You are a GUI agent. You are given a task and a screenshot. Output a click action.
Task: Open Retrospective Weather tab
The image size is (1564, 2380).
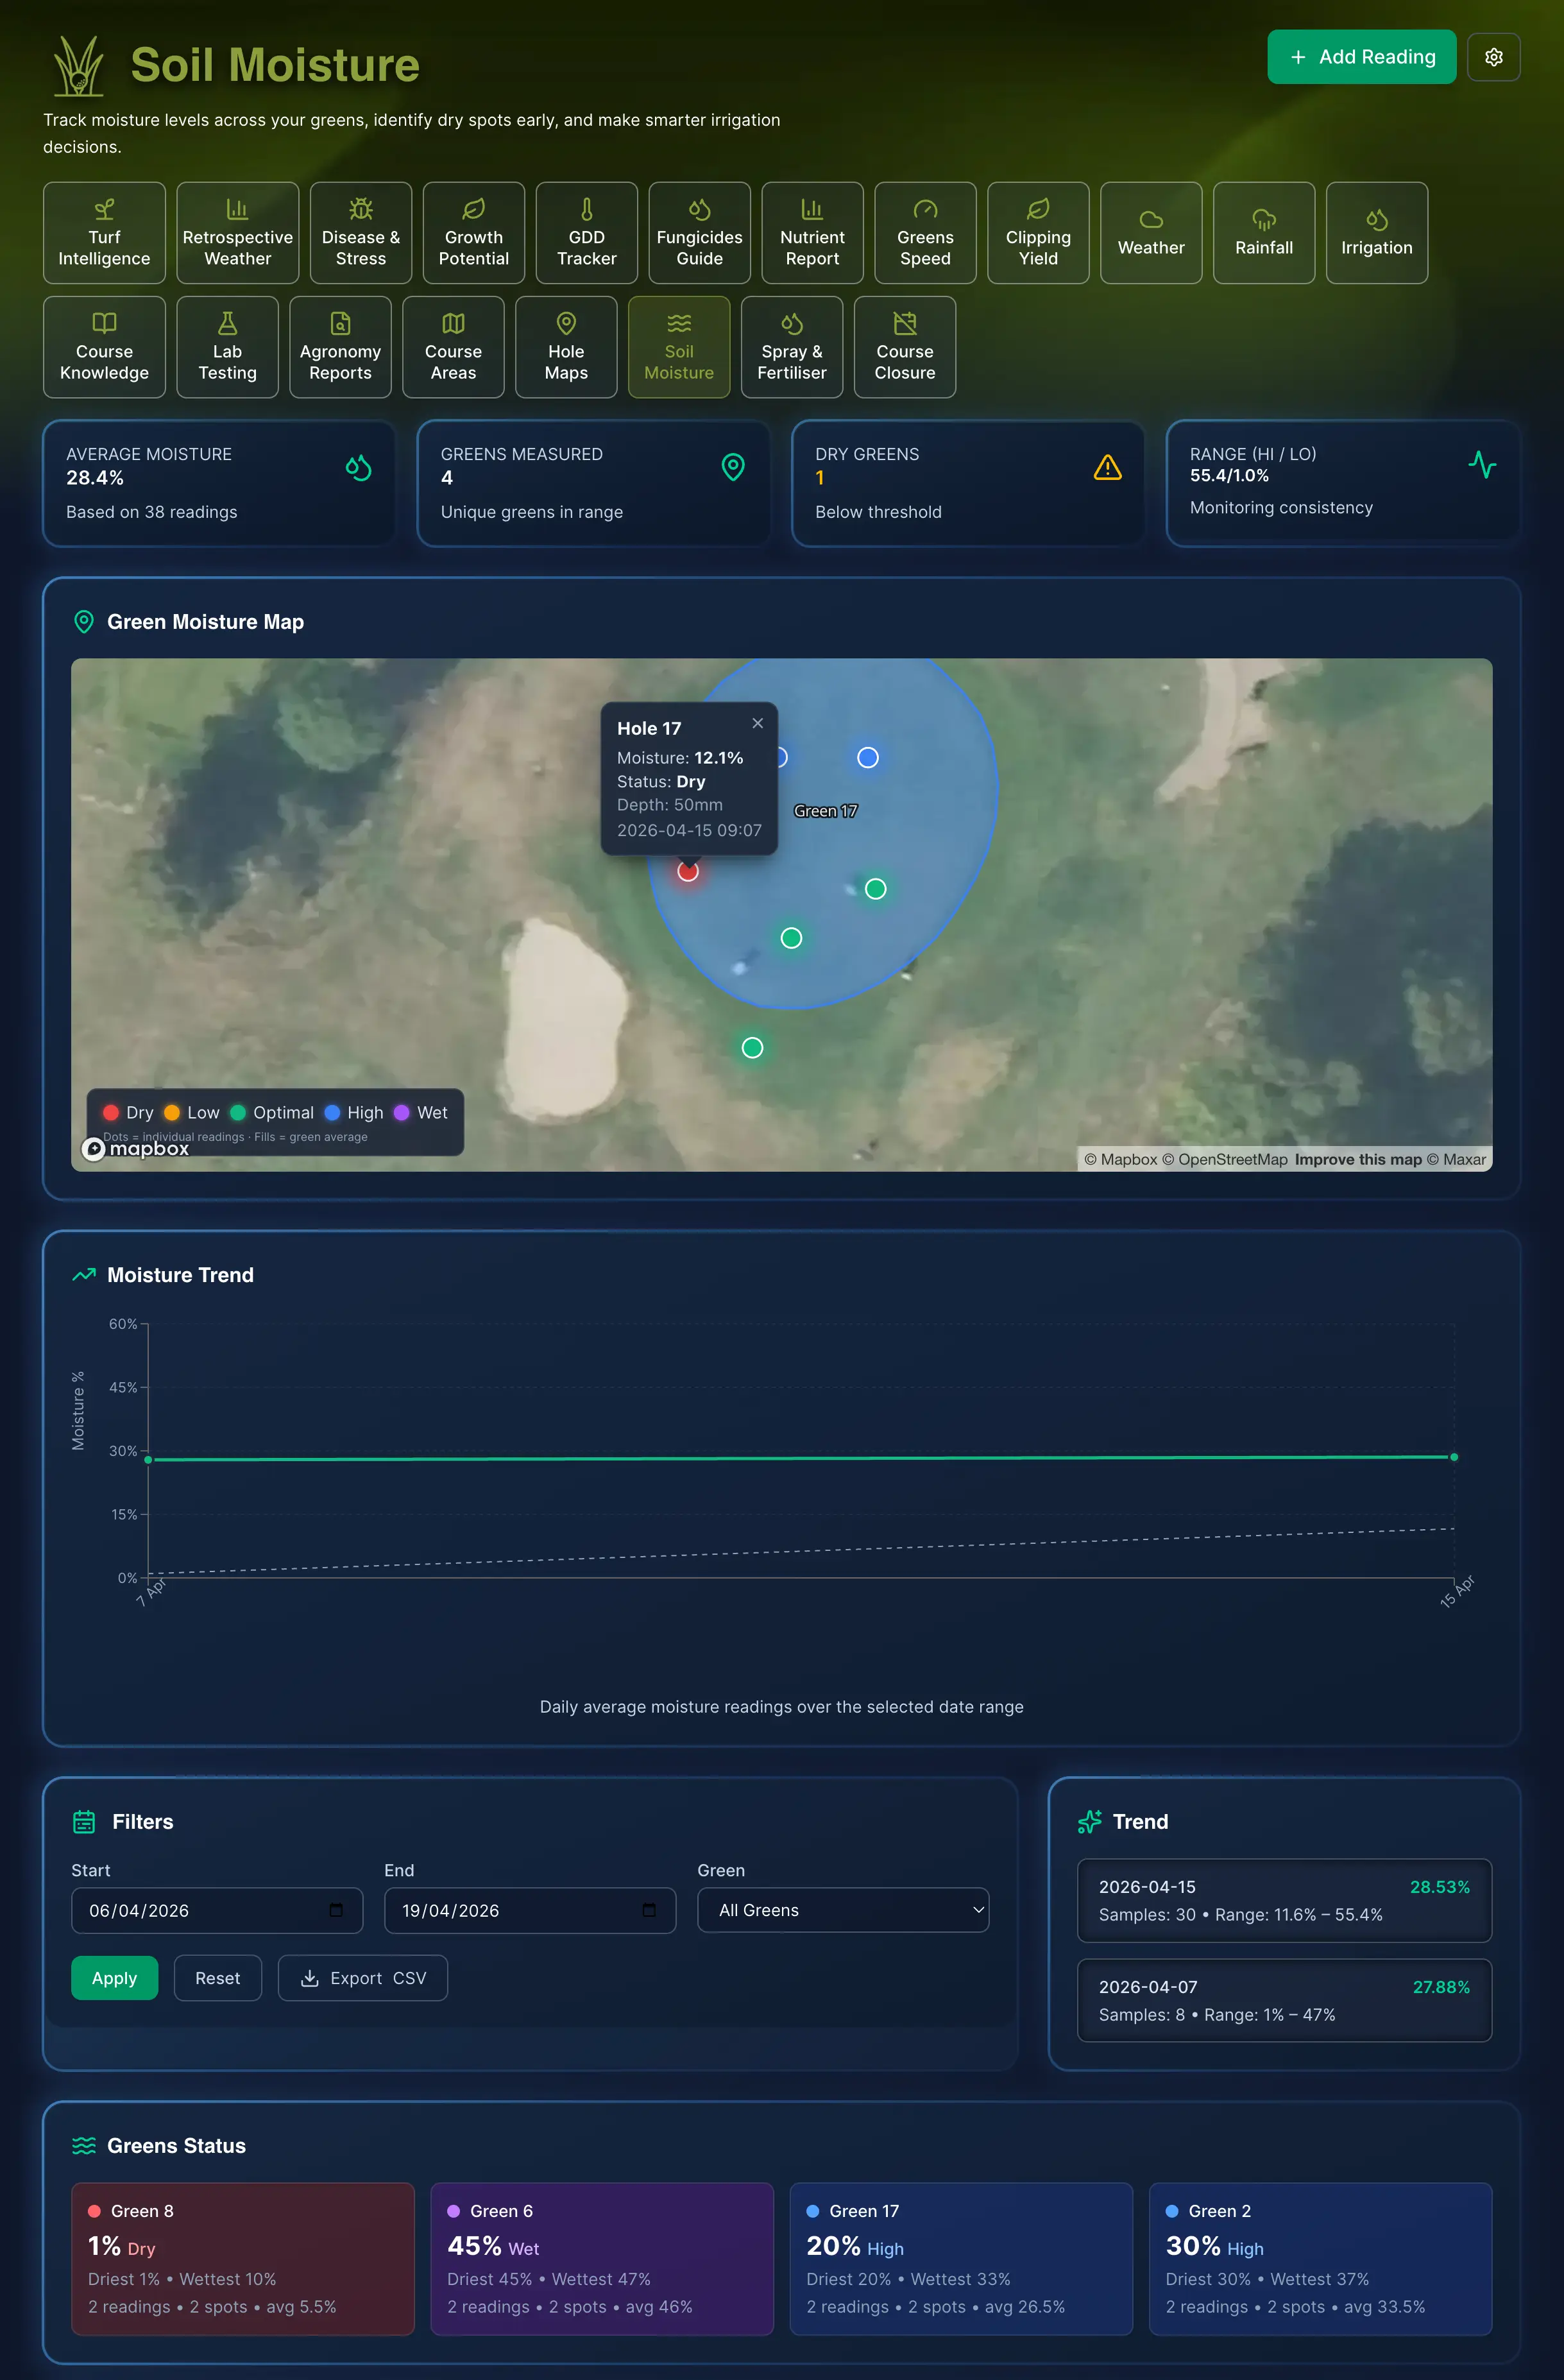pos(238,233)
